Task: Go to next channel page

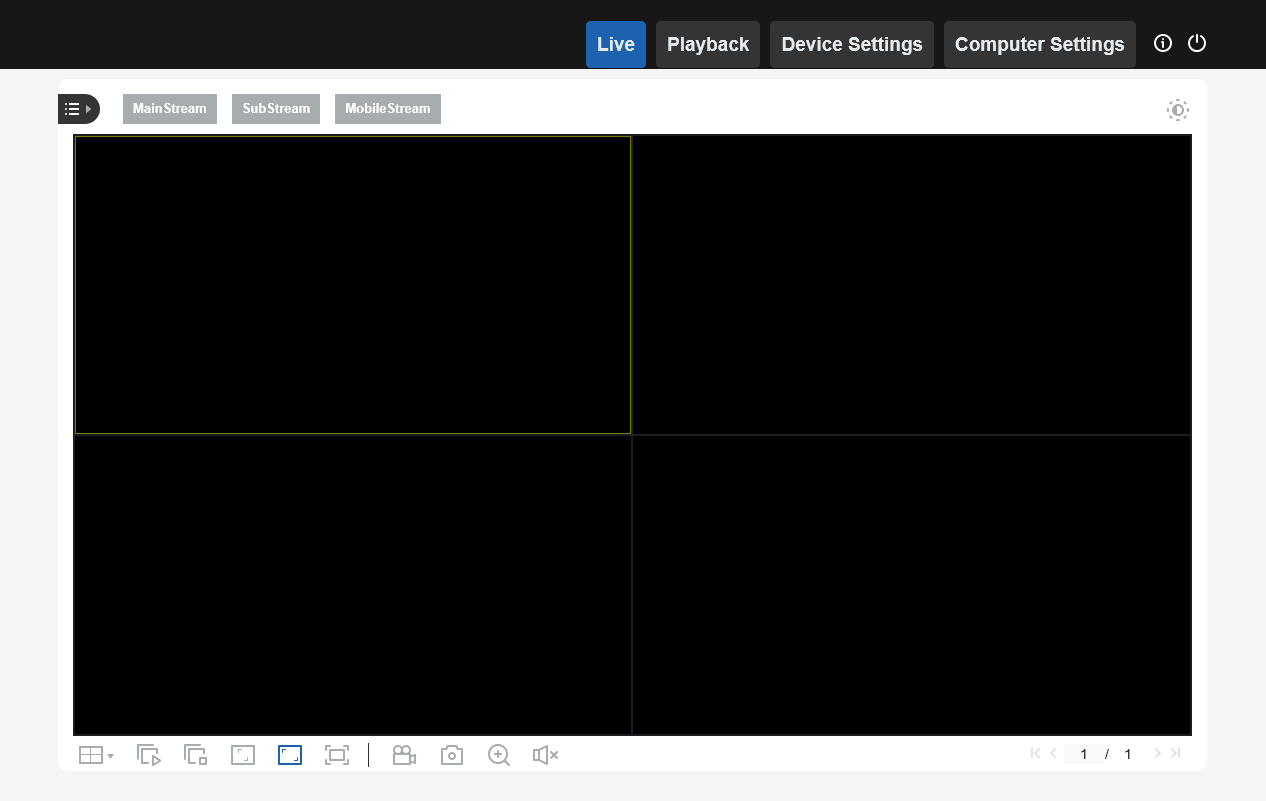Action: coord(1158,753)
